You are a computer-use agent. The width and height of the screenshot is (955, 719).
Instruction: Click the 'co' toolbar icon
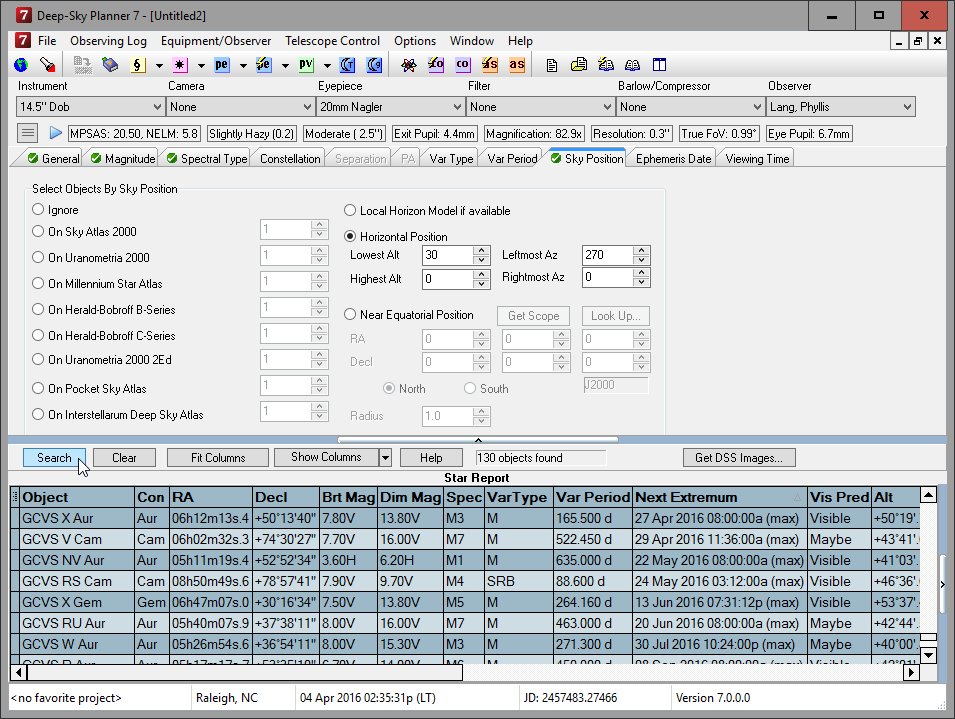462,65
